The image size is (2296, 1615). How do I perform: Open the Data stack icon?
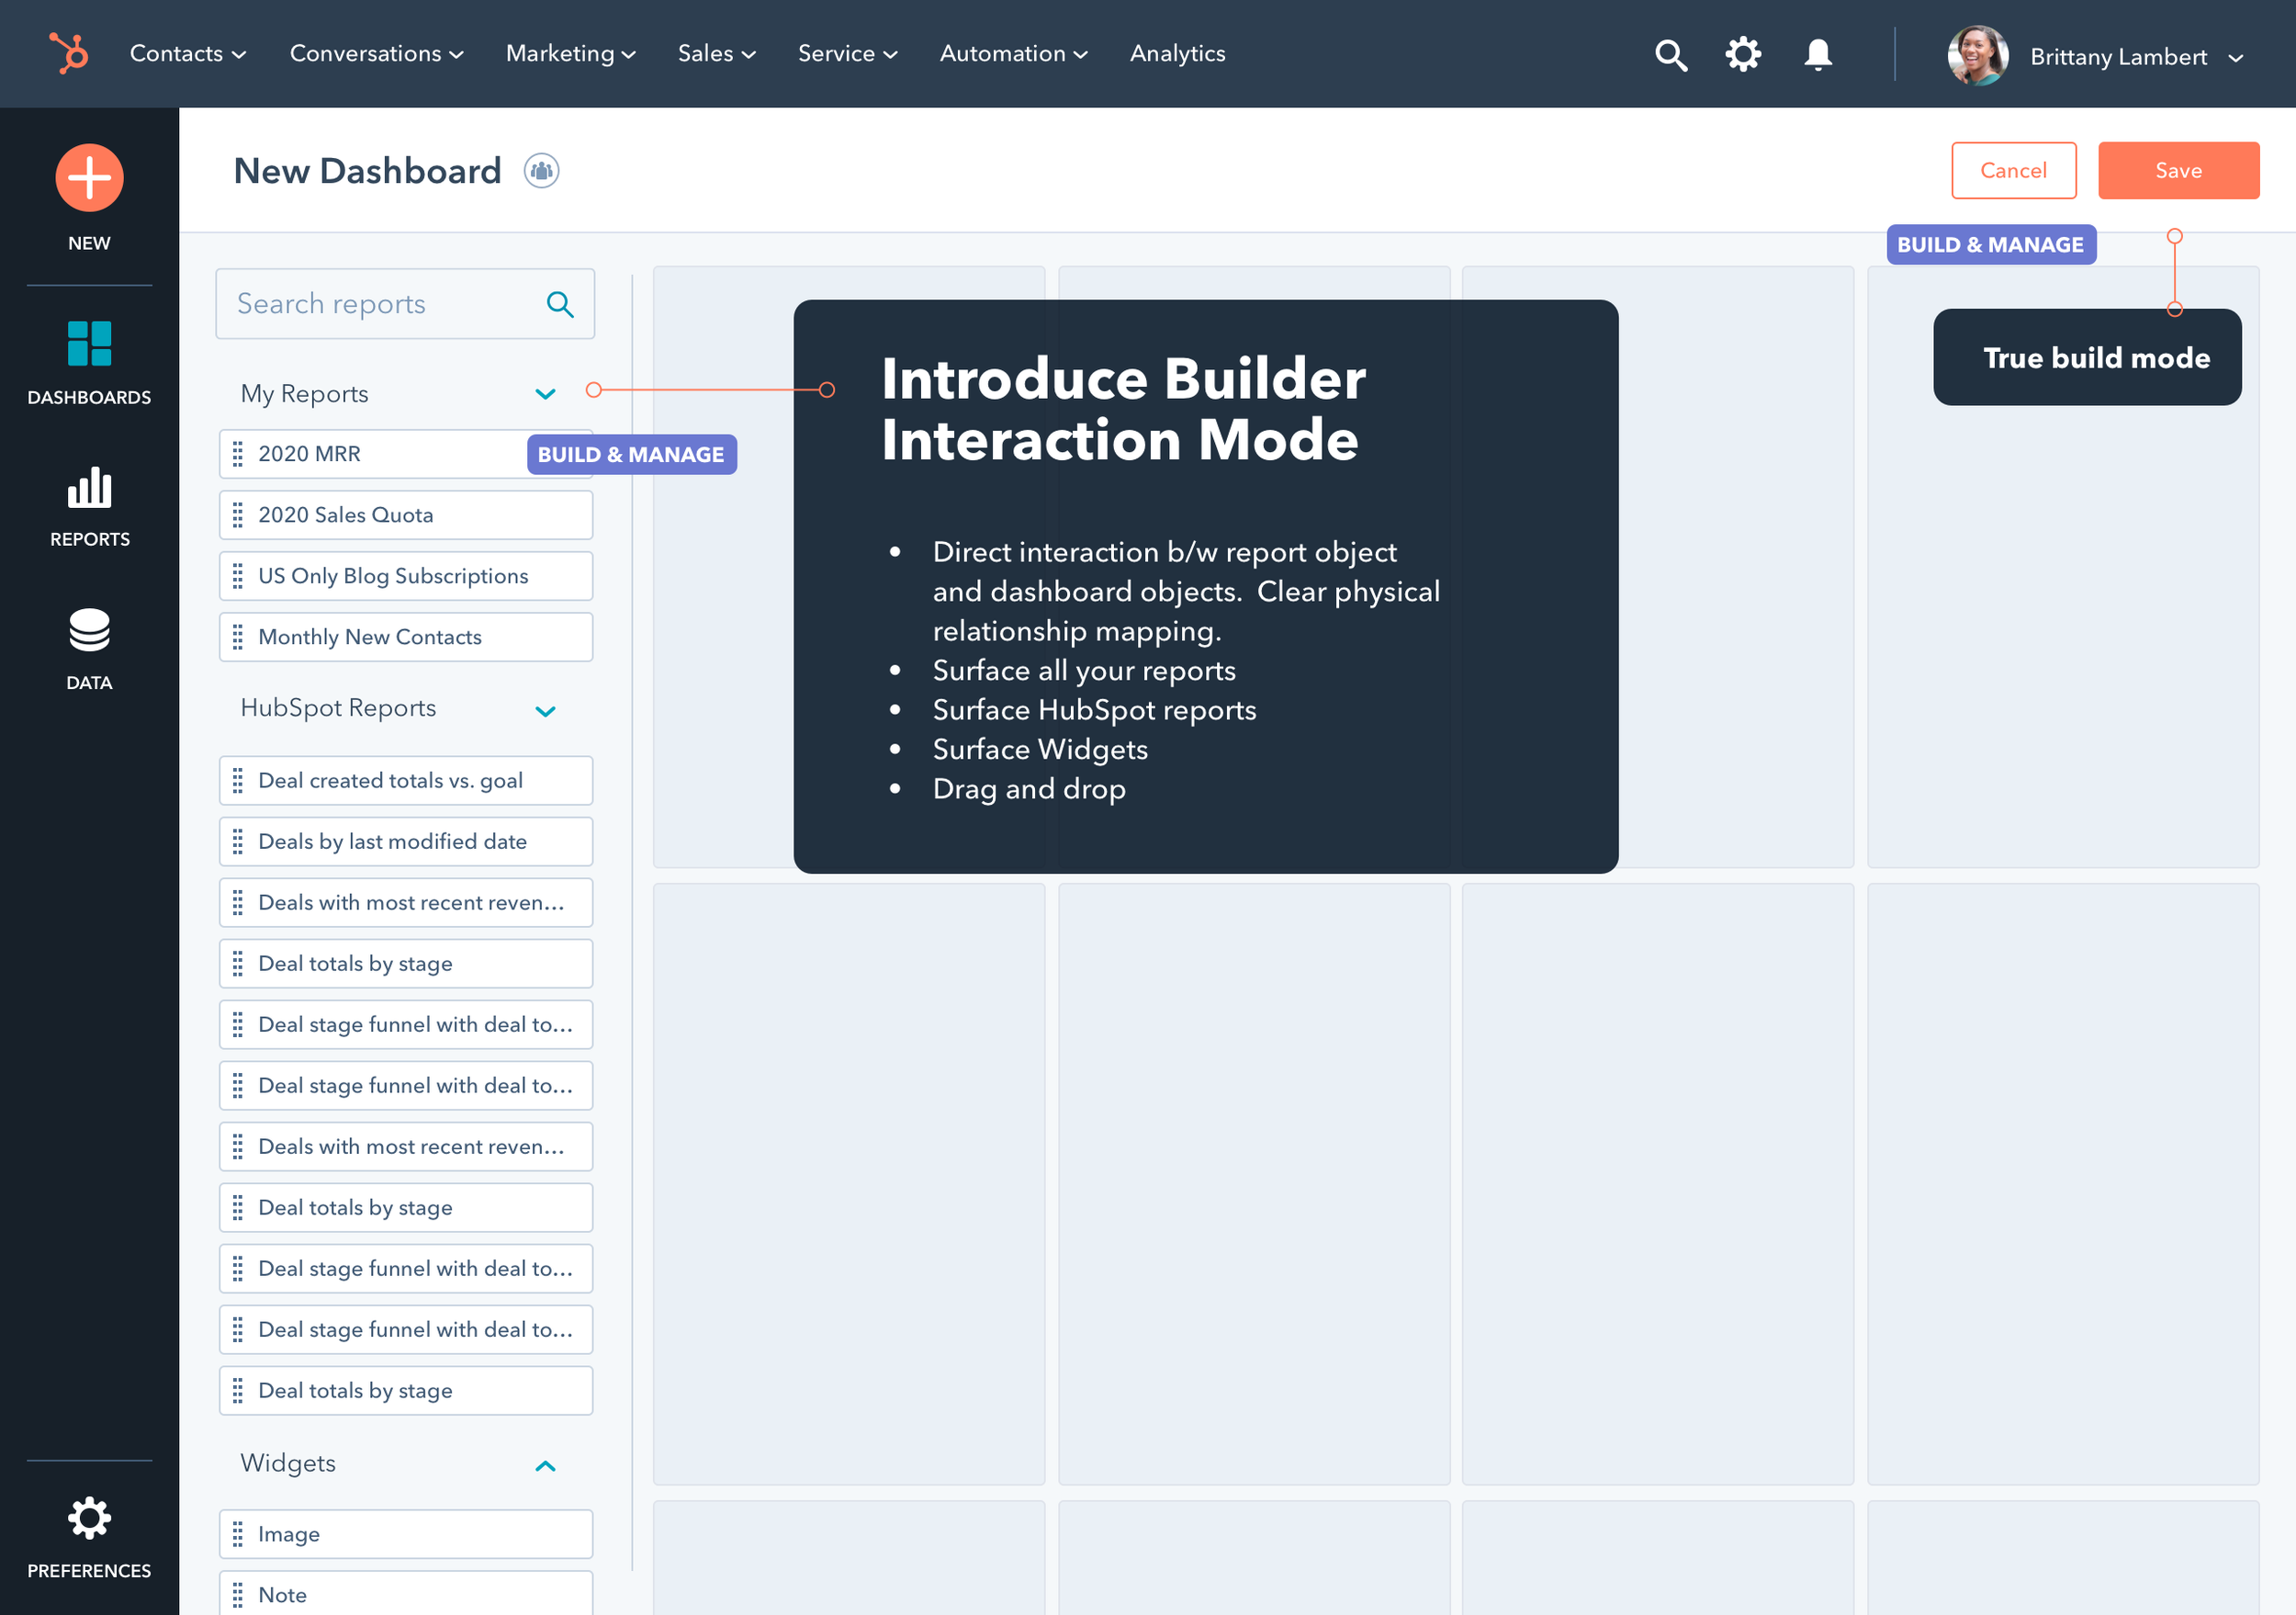point(89,630)
